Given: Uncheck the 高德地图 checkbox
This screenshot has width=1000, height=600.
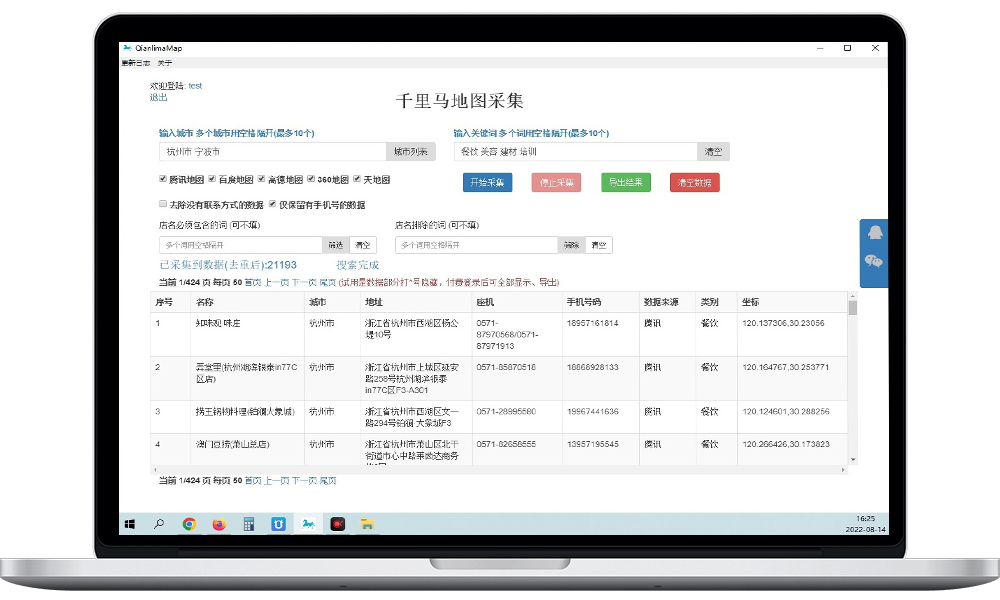Looking at the screenshot, I should [x=261, y=179].
